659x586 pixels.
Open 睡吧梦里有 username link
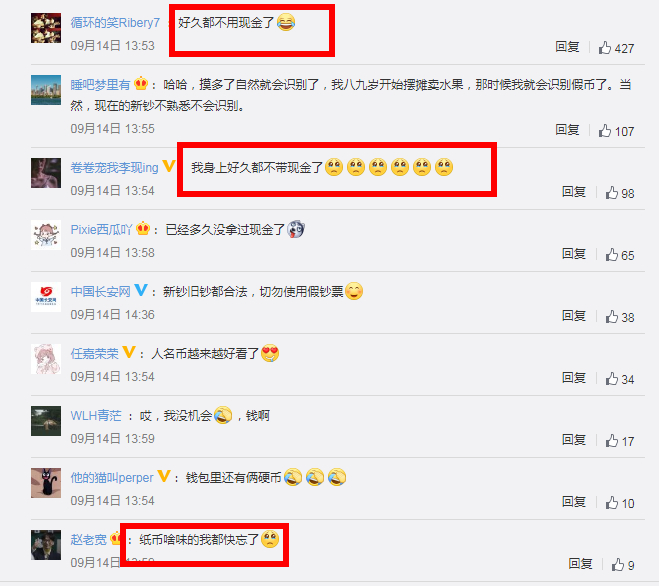pyautogui.click(x=100, y=85)
